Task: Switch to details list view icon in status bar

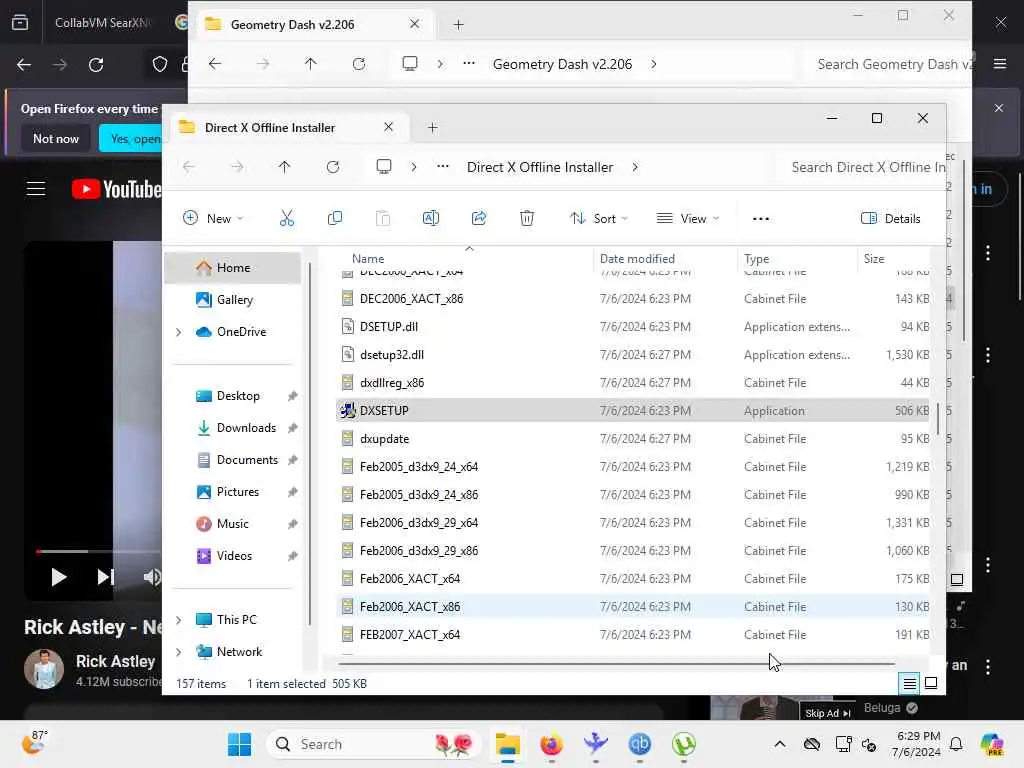Action: [909, 683]
